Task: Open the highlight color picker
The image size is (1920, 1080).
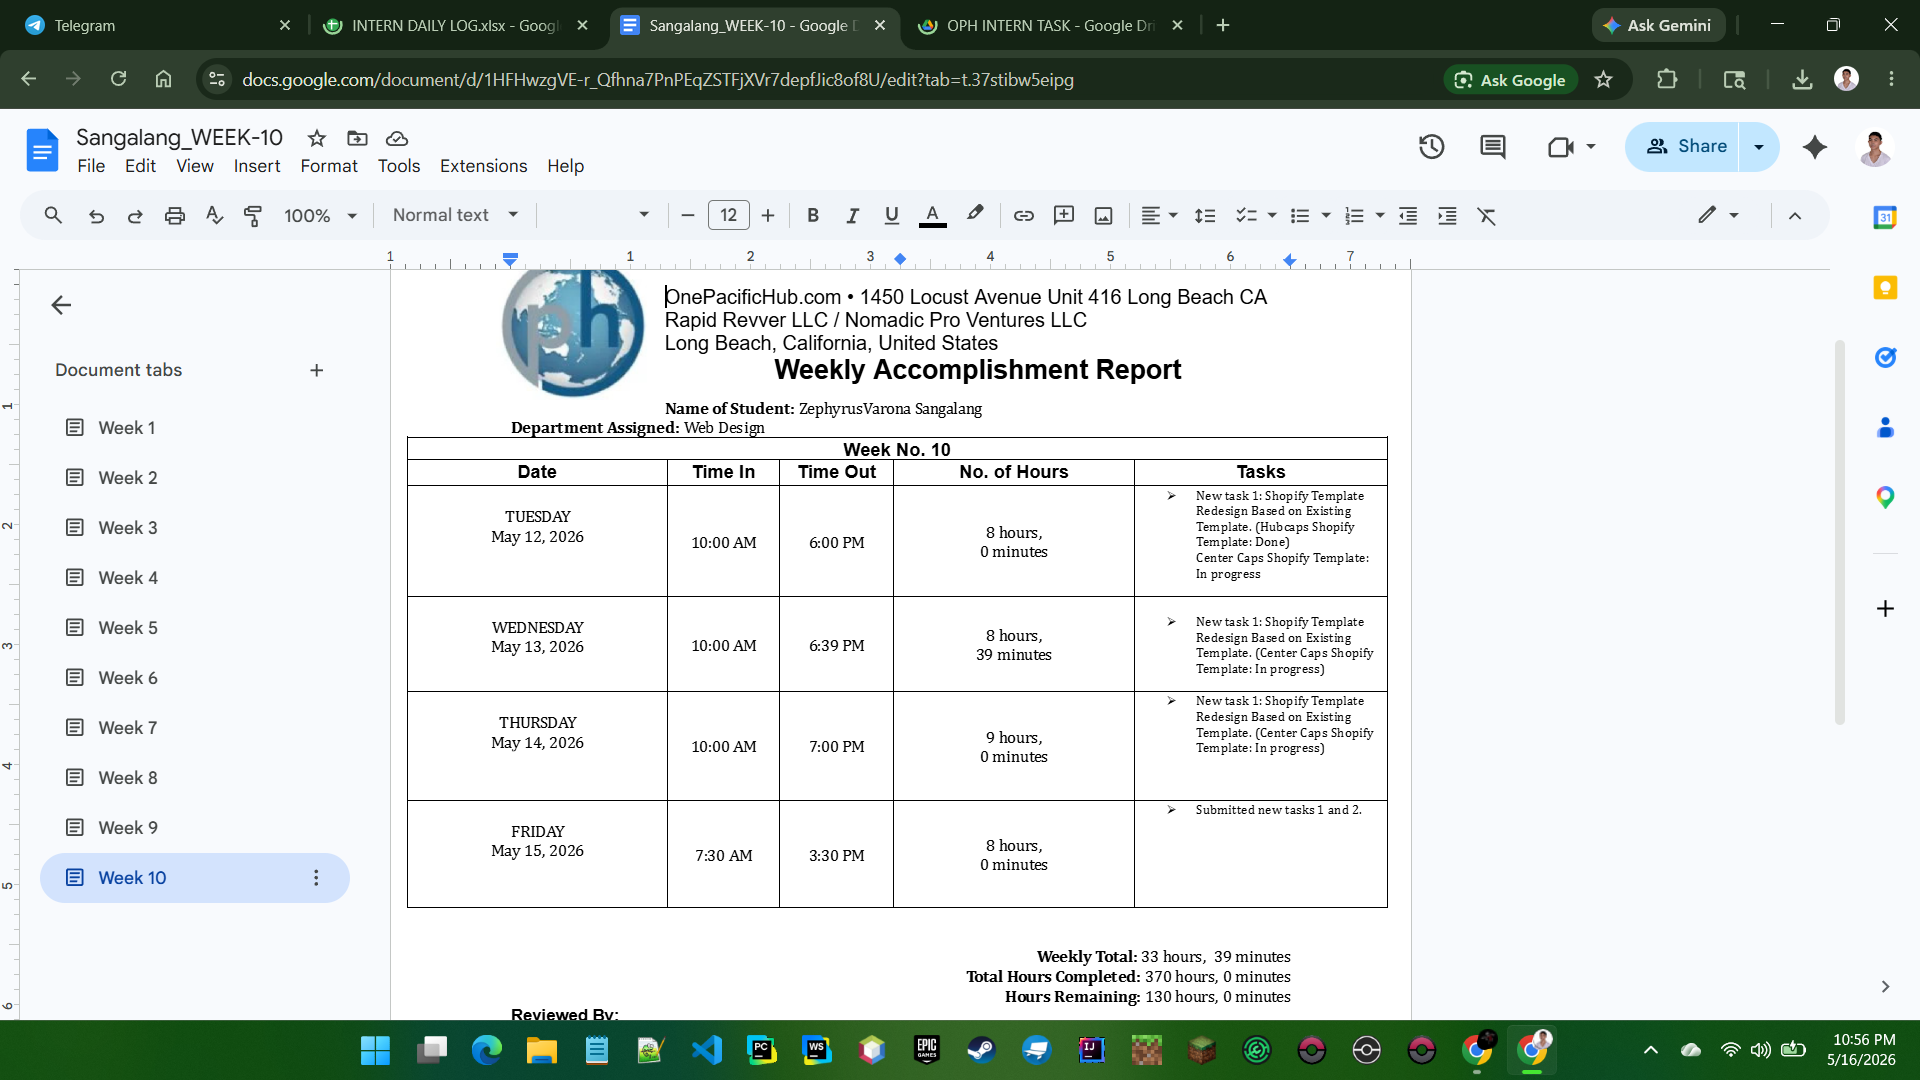Action: pos(975,215)
